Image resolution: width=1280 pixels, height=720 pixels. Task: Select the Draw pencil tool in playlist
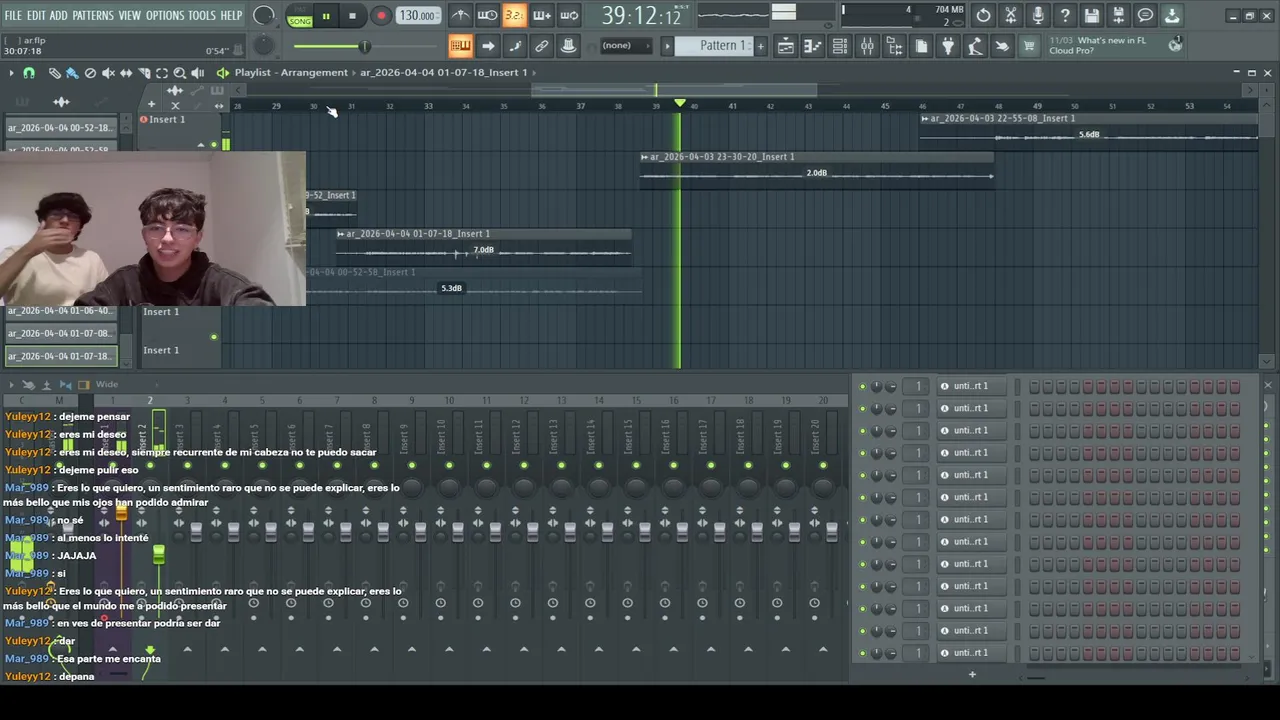(x=55, y=73)
